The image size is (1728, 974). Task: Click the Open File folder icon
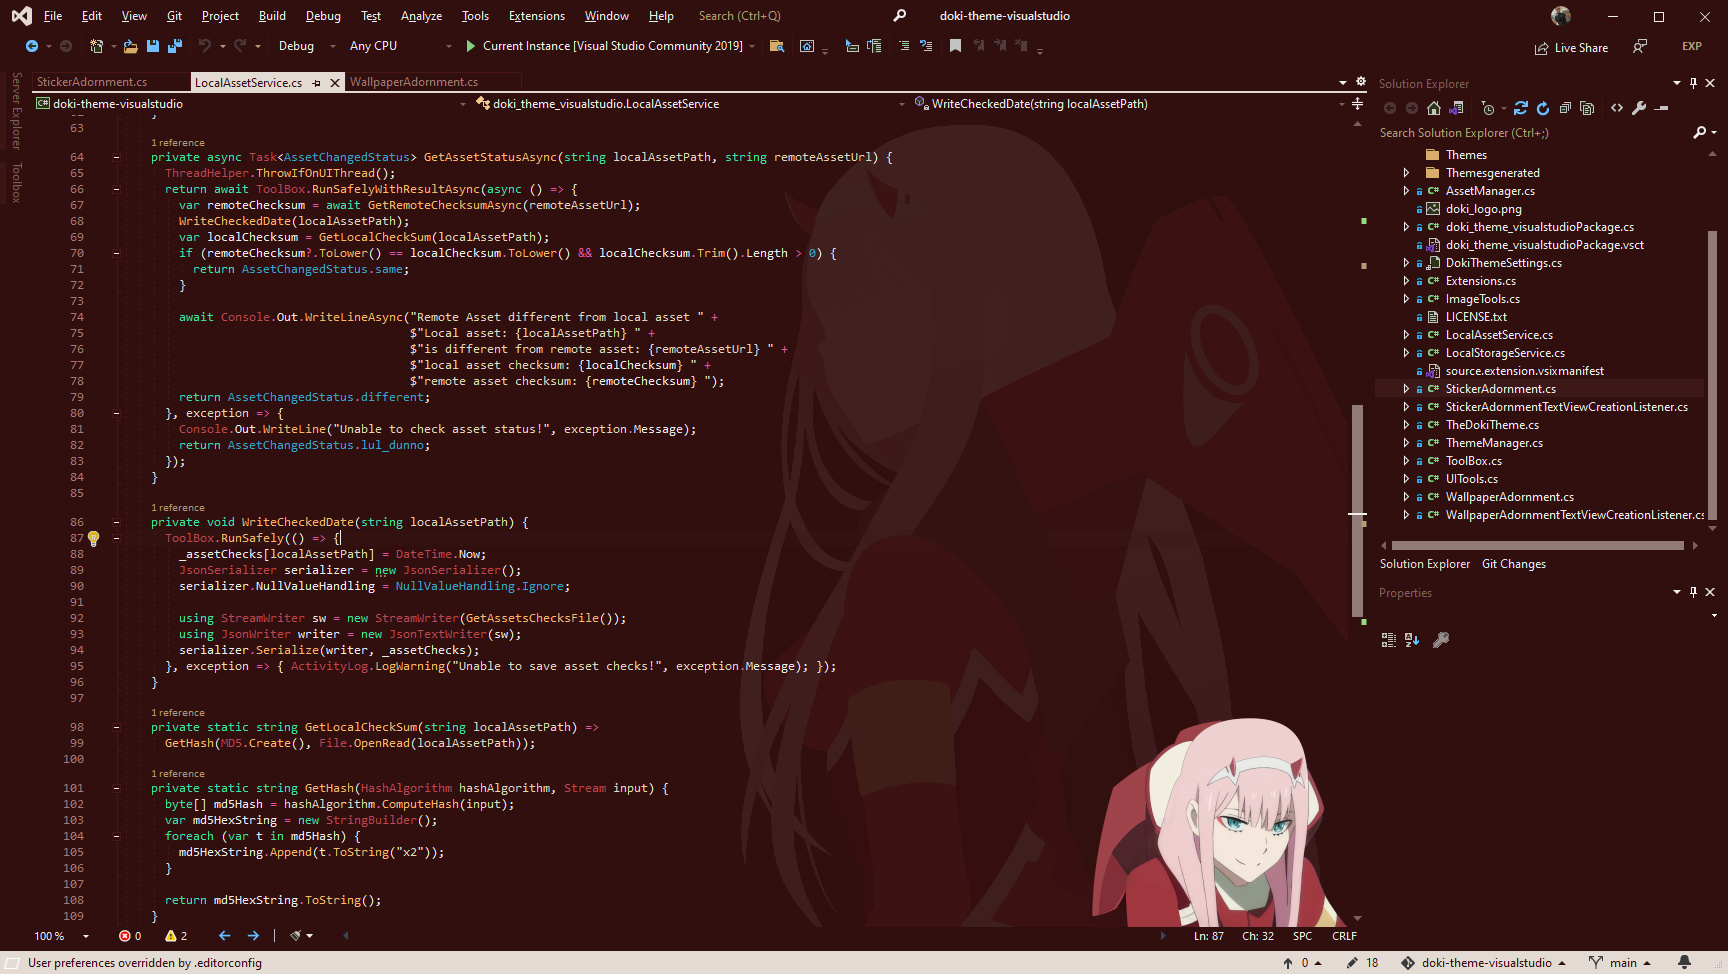(131, 46)
